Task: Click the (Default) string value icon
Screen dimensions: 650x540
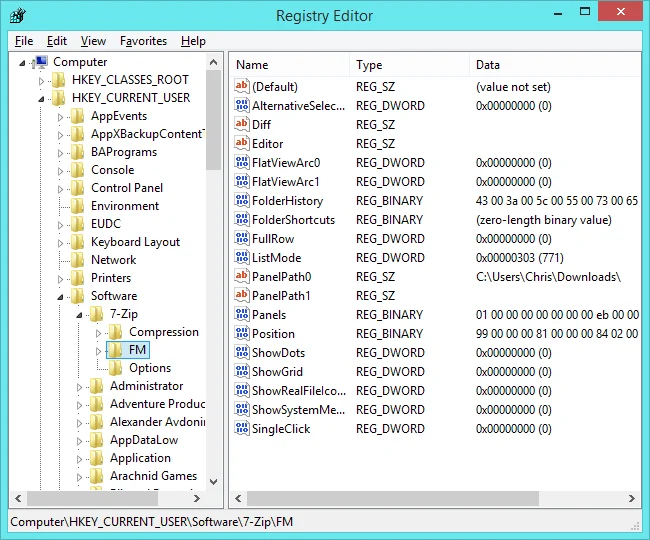Action: click(x=242, y=86)
